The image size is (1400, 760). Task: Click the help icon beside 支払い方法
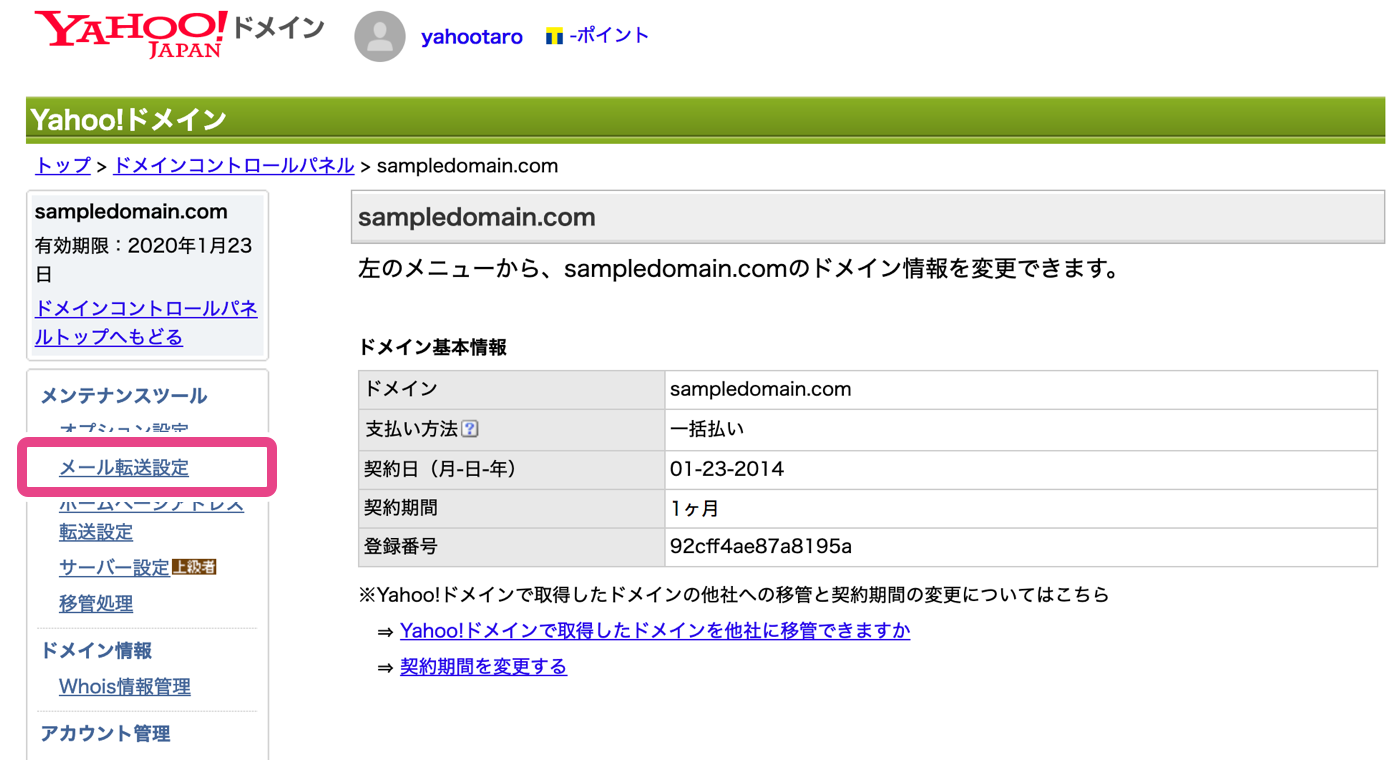[470, 429]
